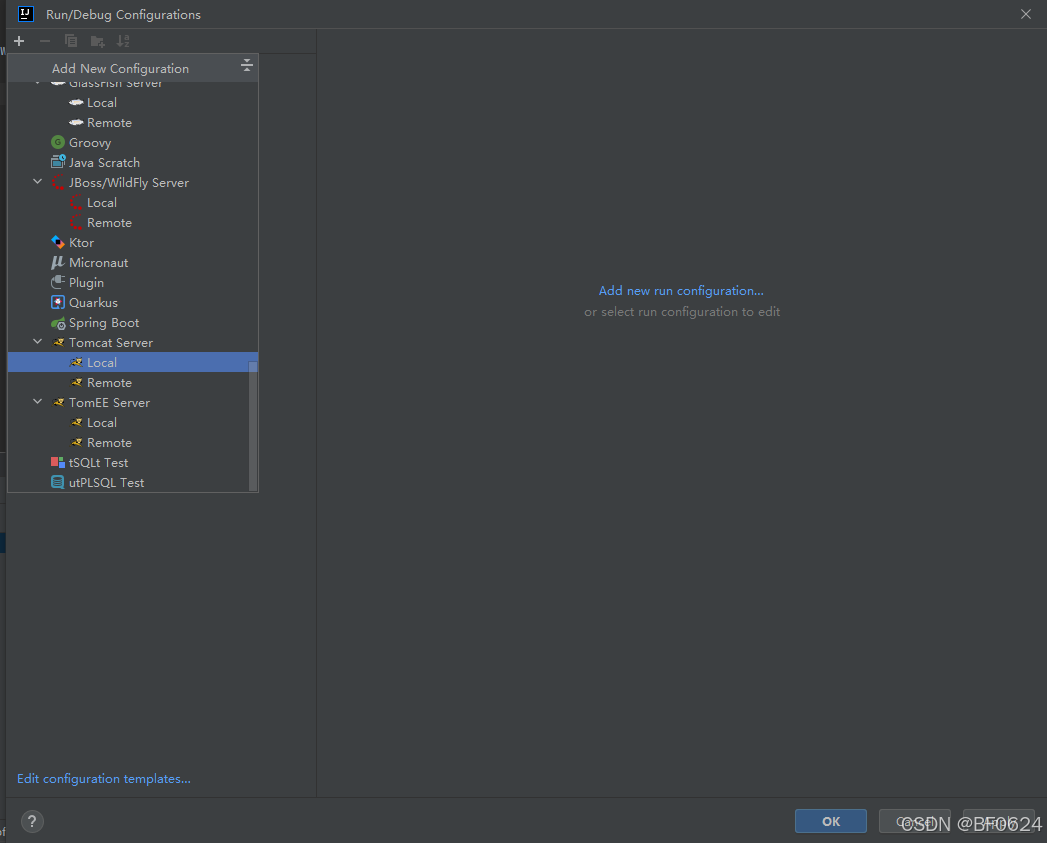Image resolution: width=1047 pixels, height=843 pixels.
Task: Choose Remote under Tomcat Server
Action: pyautogui.click(x=132, y=383)
